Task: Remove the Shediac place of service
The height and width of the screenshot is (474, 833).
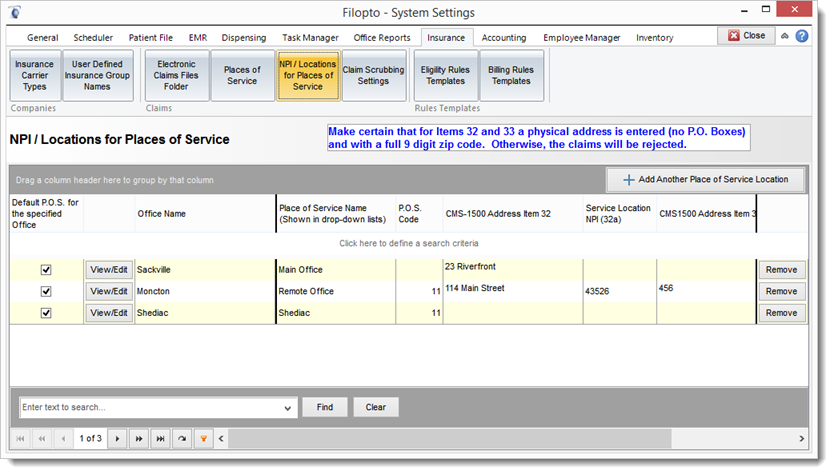Action: (781, 313)
